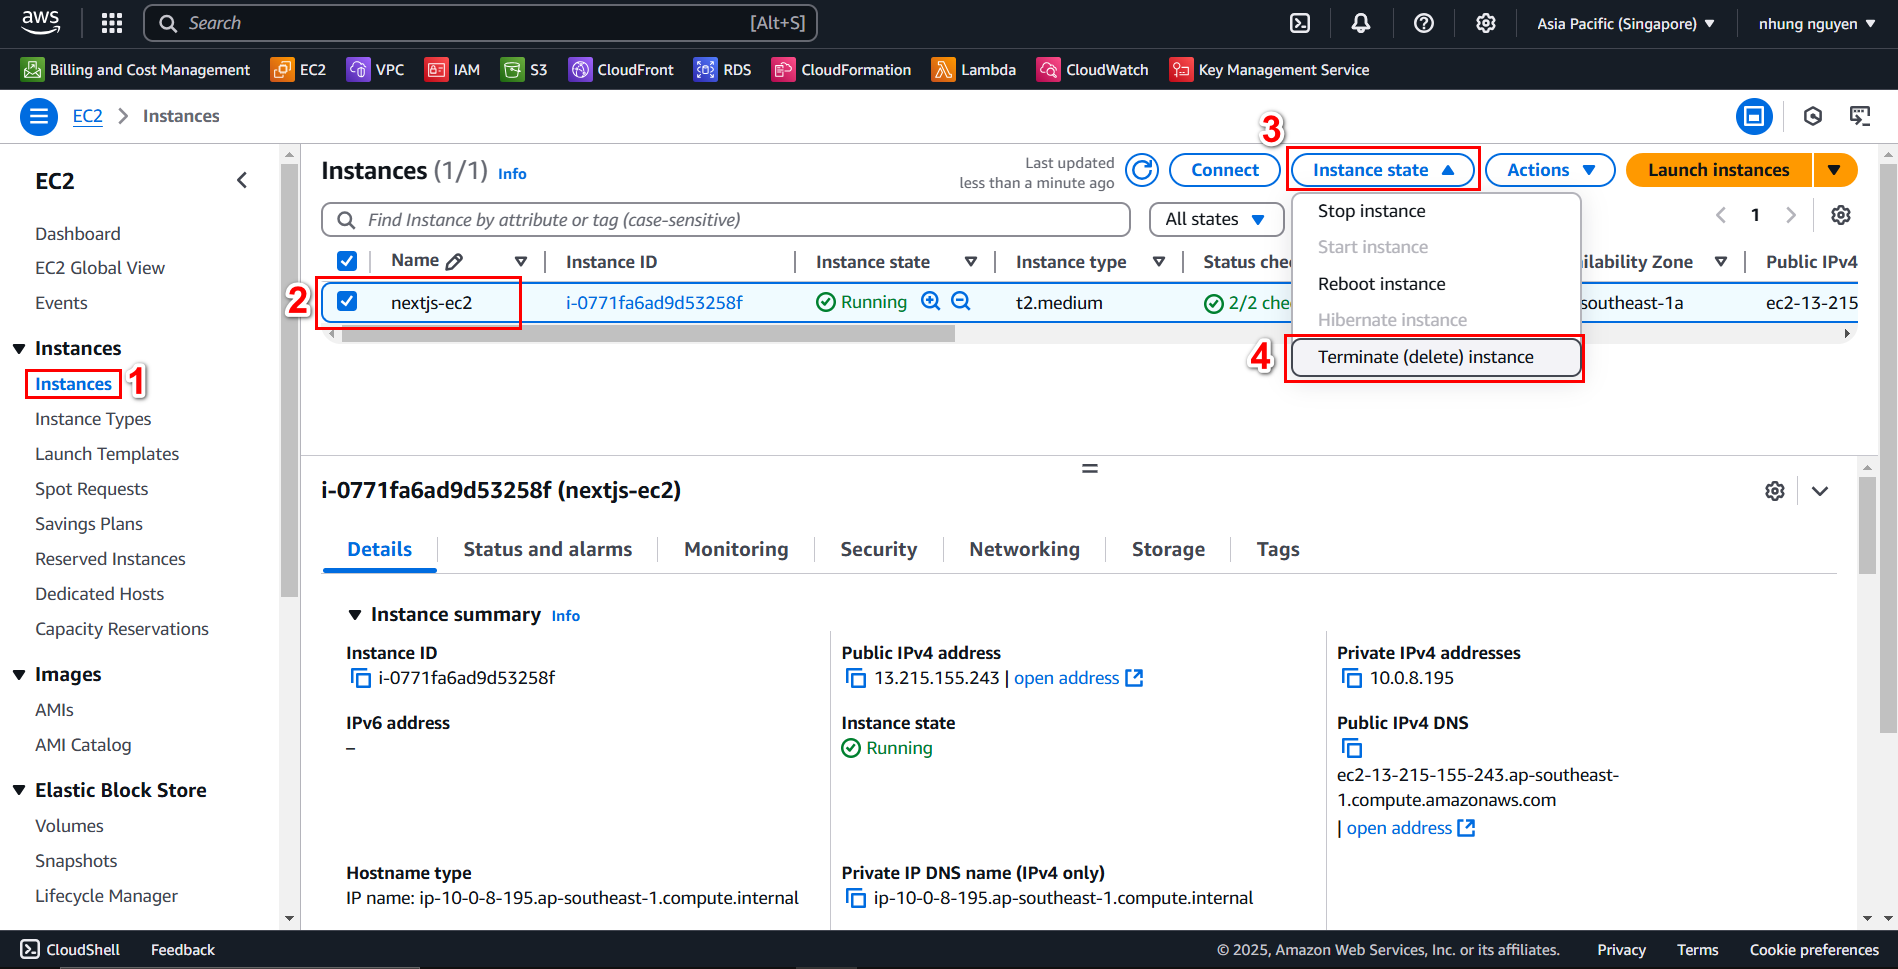The image size is (1898, 969).
Task: Click the detail panel resize handle
Action: [1090, 468]
